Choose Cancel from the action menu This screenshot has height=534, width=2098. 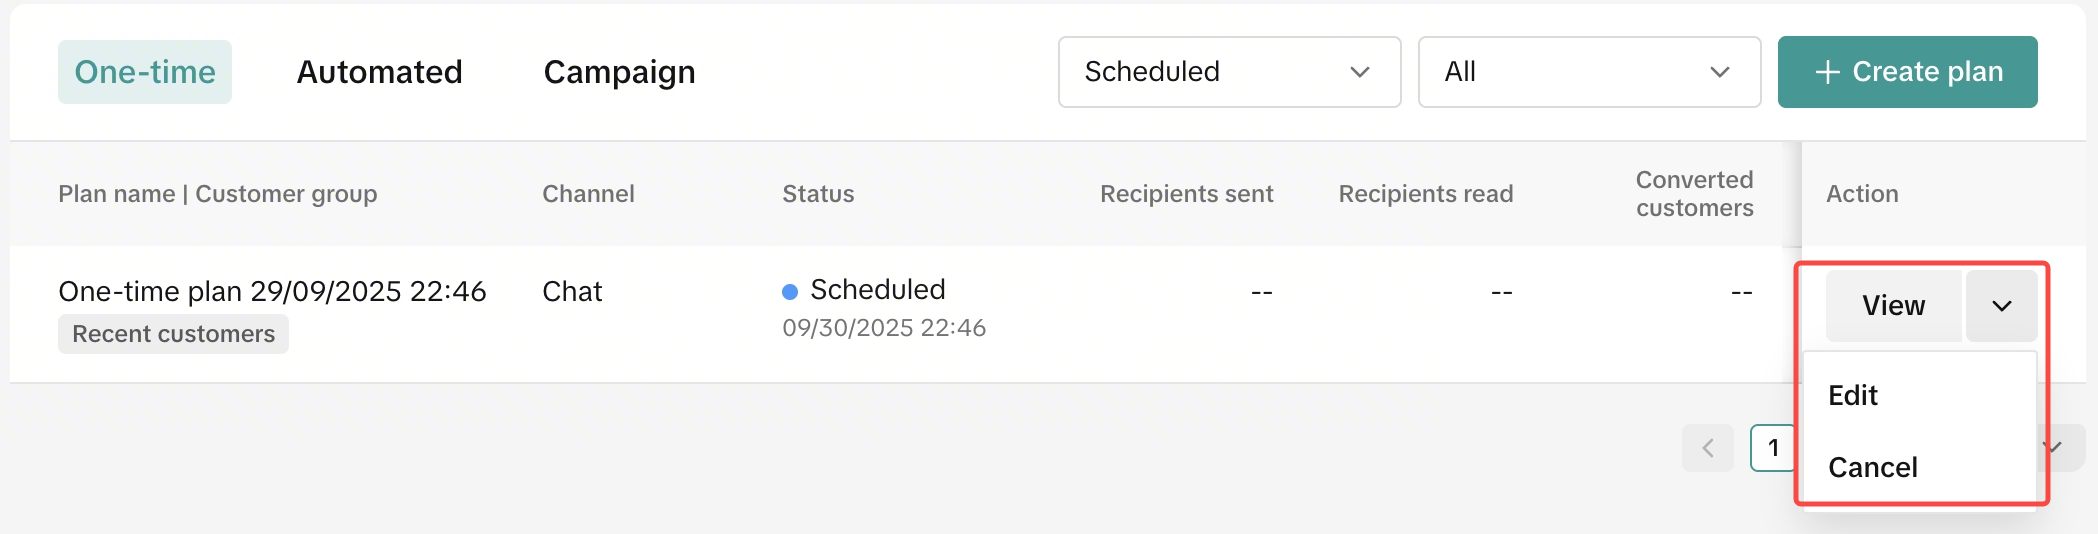[1872, 467]
